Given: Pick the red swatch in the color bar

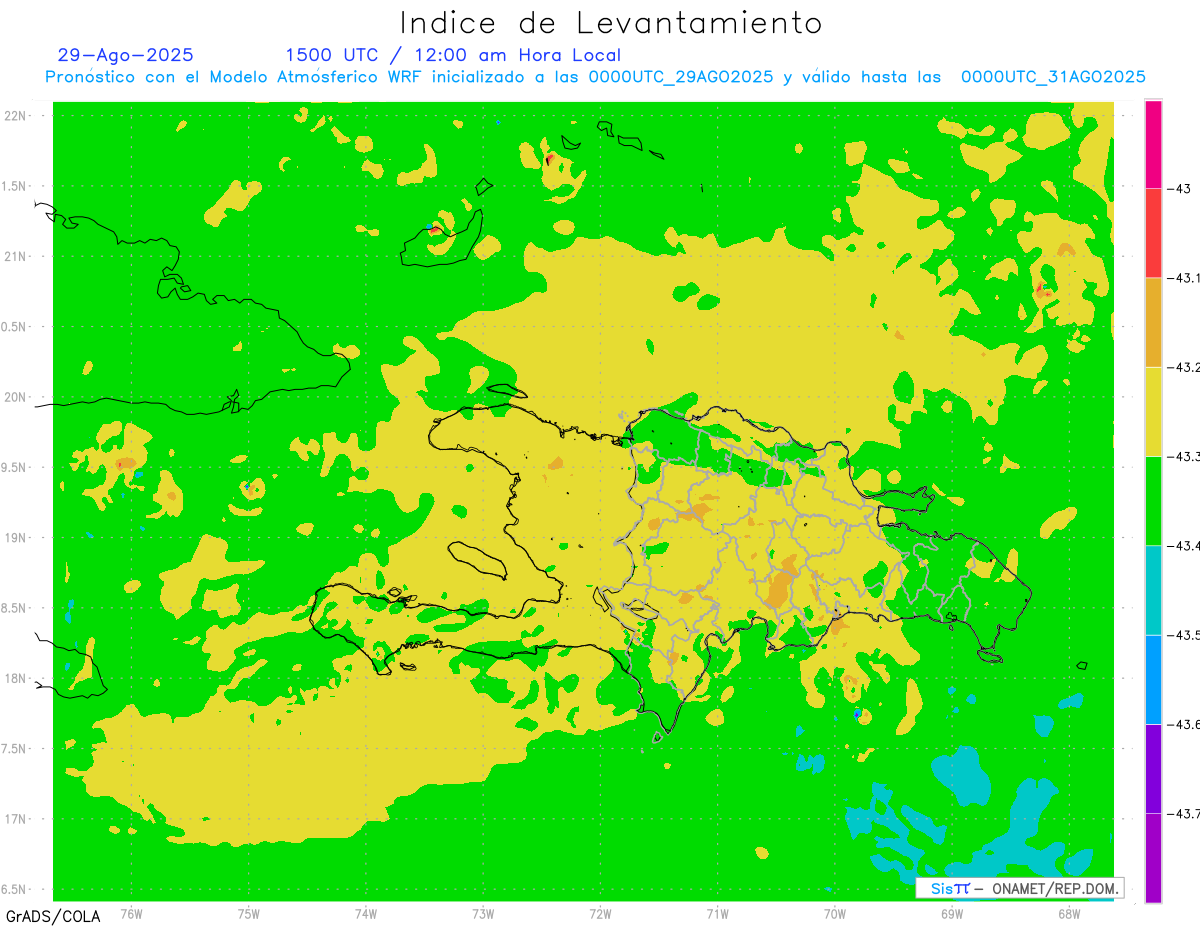Looking at the screenshot, I should [x=1153, y=233].
